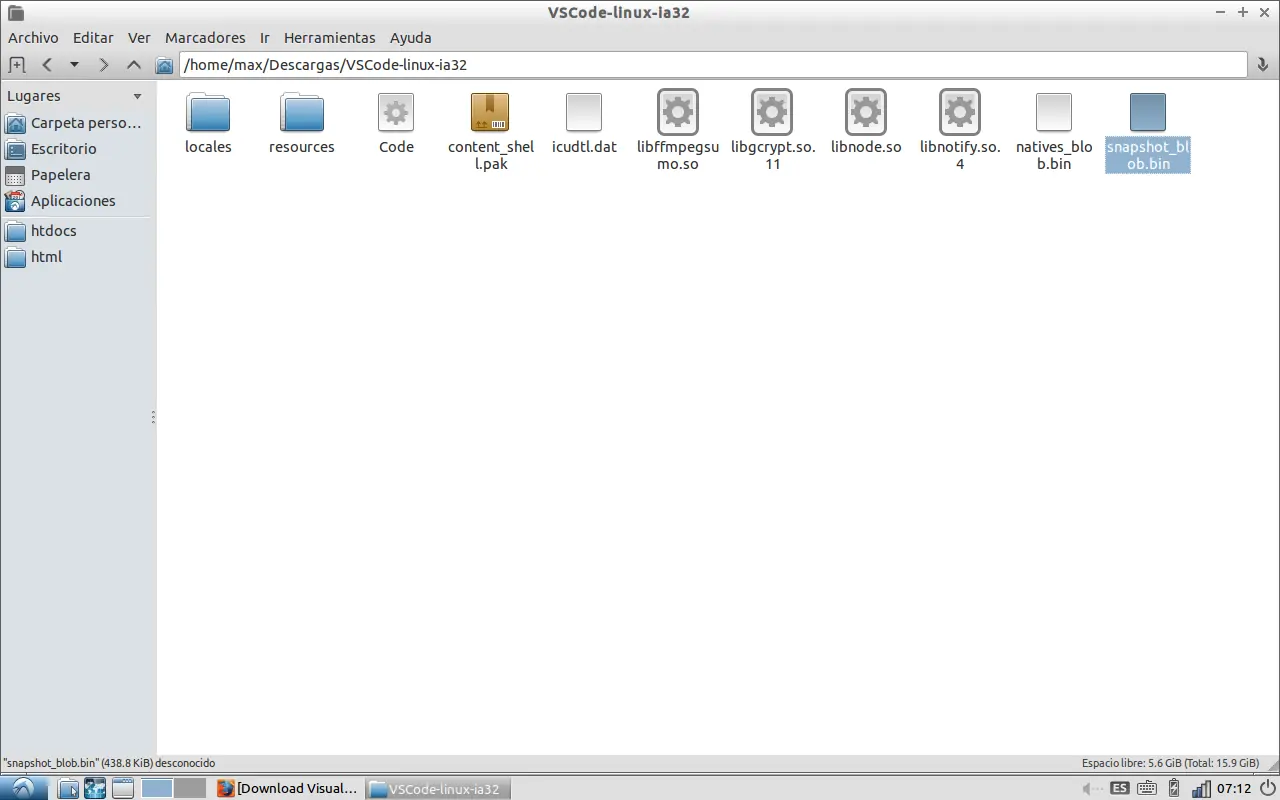Switch to the Download Visual Firefox window
The image size is (1280, 800).
(x=287, y=788)
